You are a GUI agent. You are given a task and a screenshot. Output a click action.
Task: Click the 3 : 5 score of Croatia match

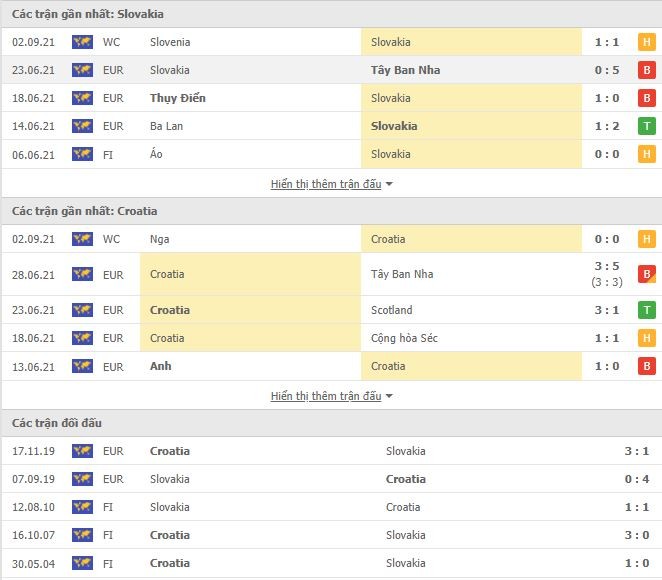pyautogui.click(x=607, y=266)
